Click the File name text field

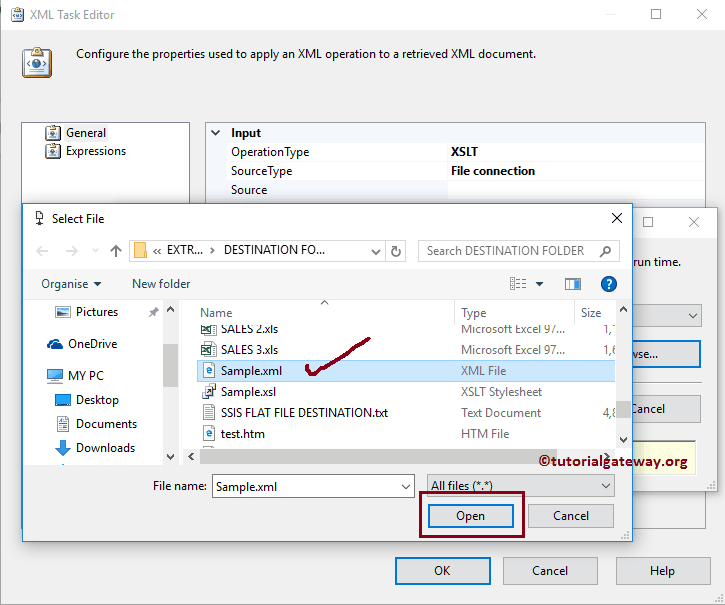click(x=305, y=487)
